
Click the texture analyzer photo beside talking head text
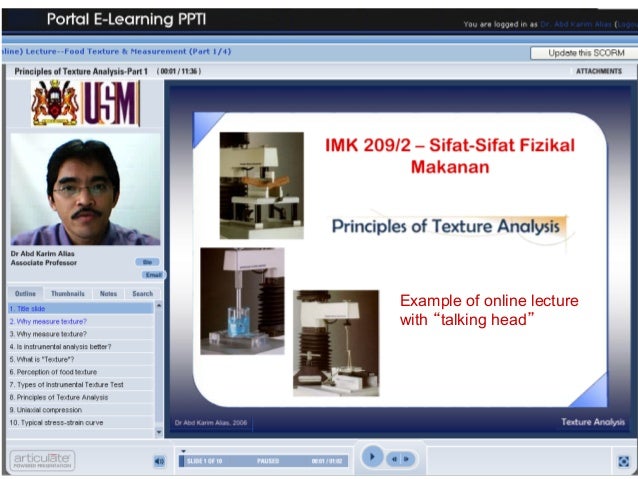336,343
